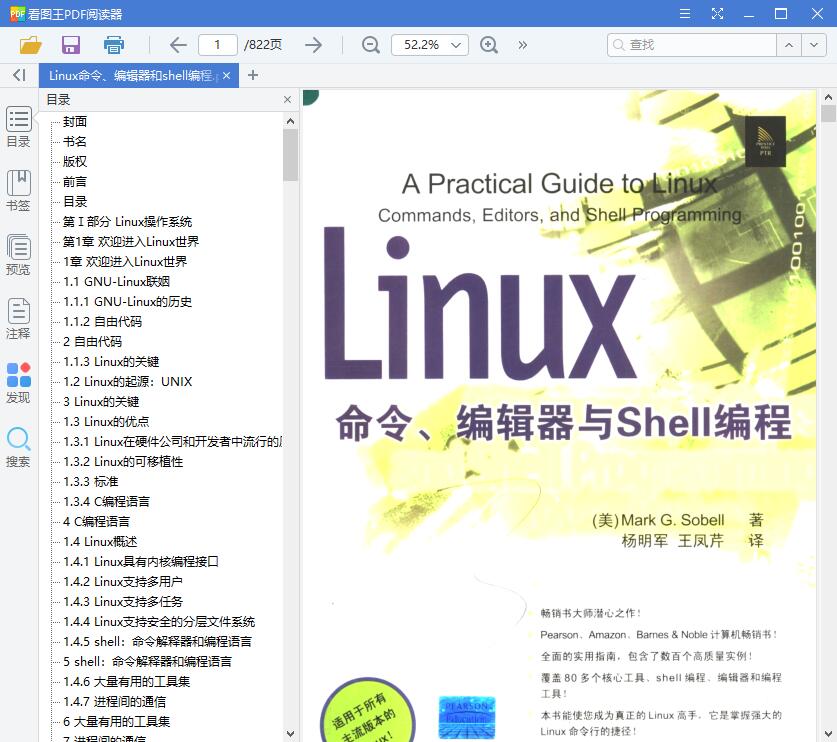Open a file with the folder icon
Viewport: 837px width, 742px height.
point(30,45)
